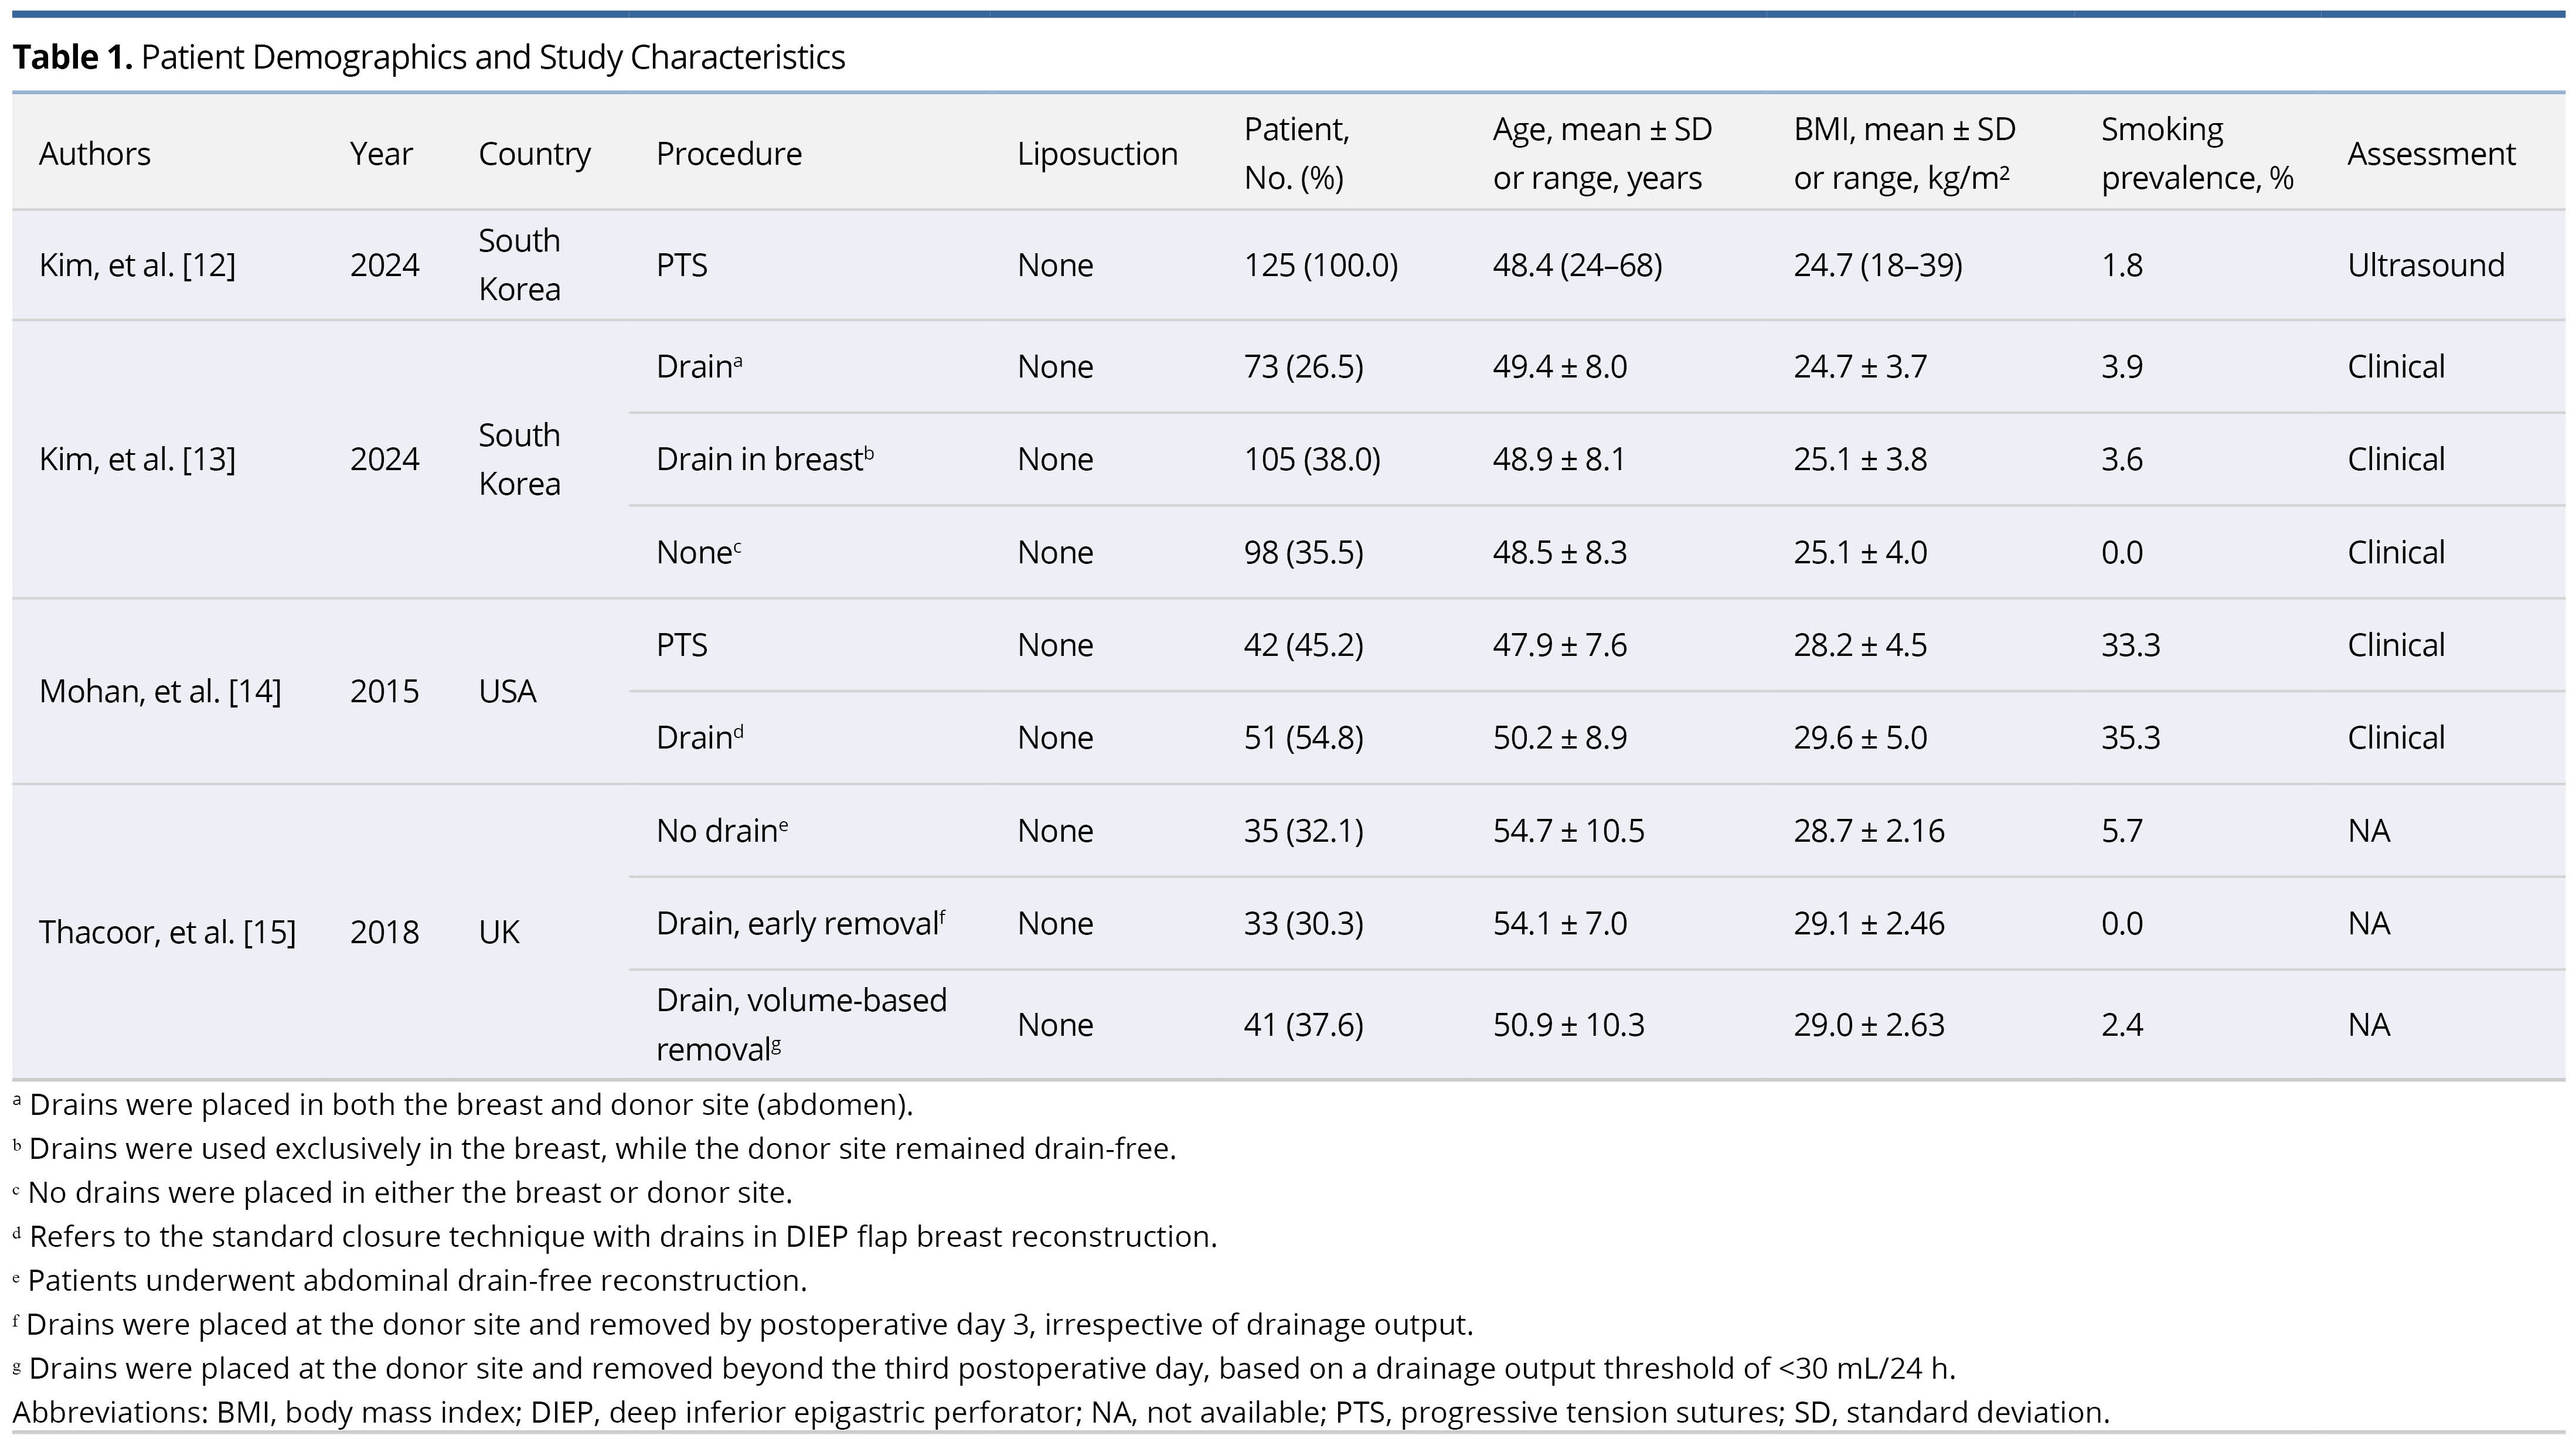Click the Assessment column header

pyautogui.click(x=2431, y=153)
